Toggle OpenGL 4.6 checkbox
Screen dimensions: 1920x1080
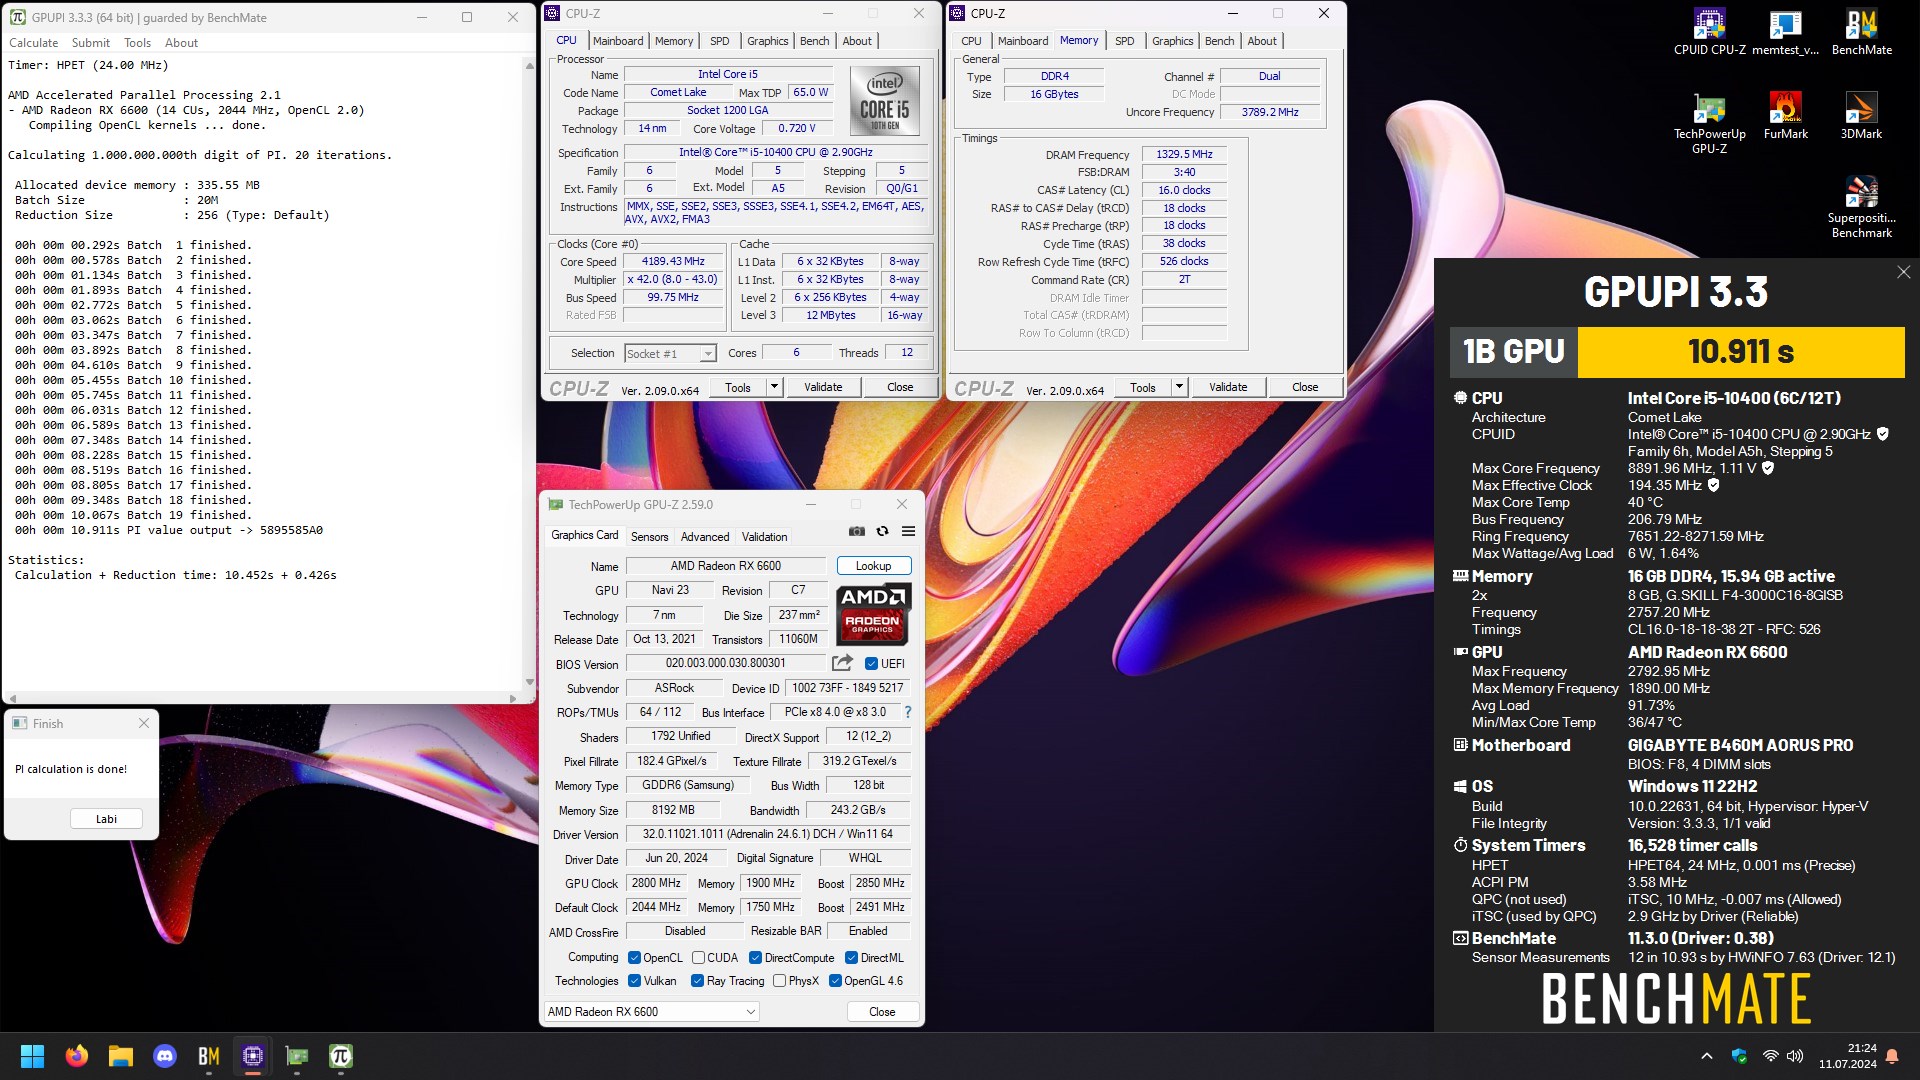click(835, 981)
